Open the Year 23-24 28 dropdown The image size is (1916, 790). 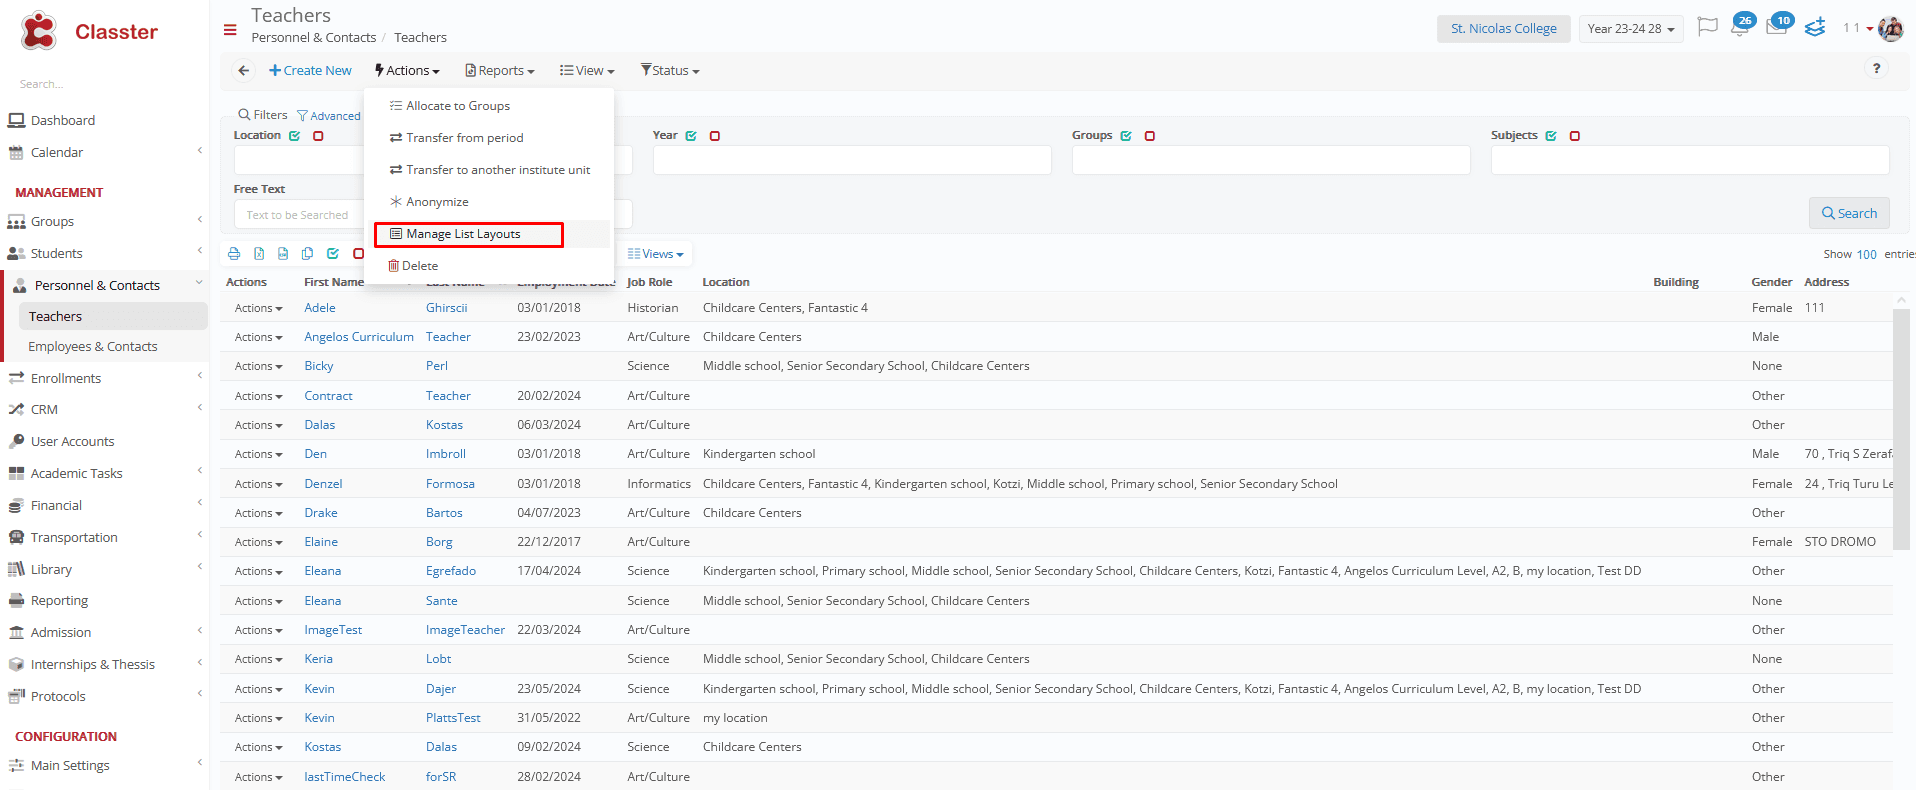[x=1631, y=29]
